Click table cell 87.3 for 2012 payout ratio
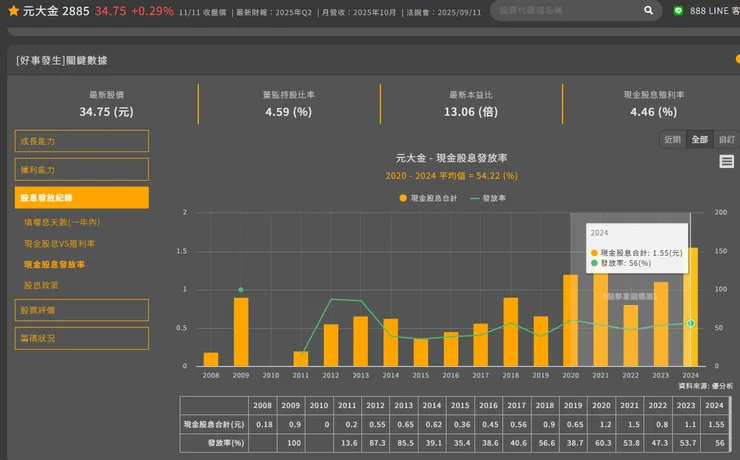Screen dimensions: 740x460 point(377,443)
